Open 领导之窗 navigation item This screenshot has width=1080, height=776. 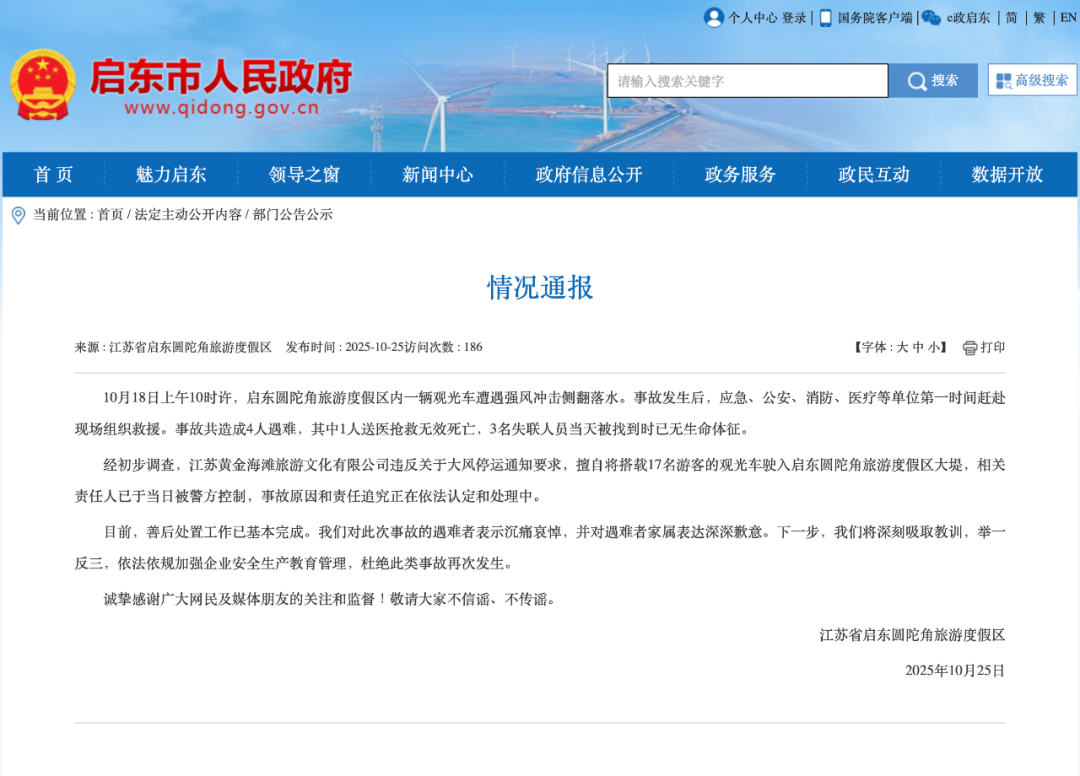(x=304, y=174)
